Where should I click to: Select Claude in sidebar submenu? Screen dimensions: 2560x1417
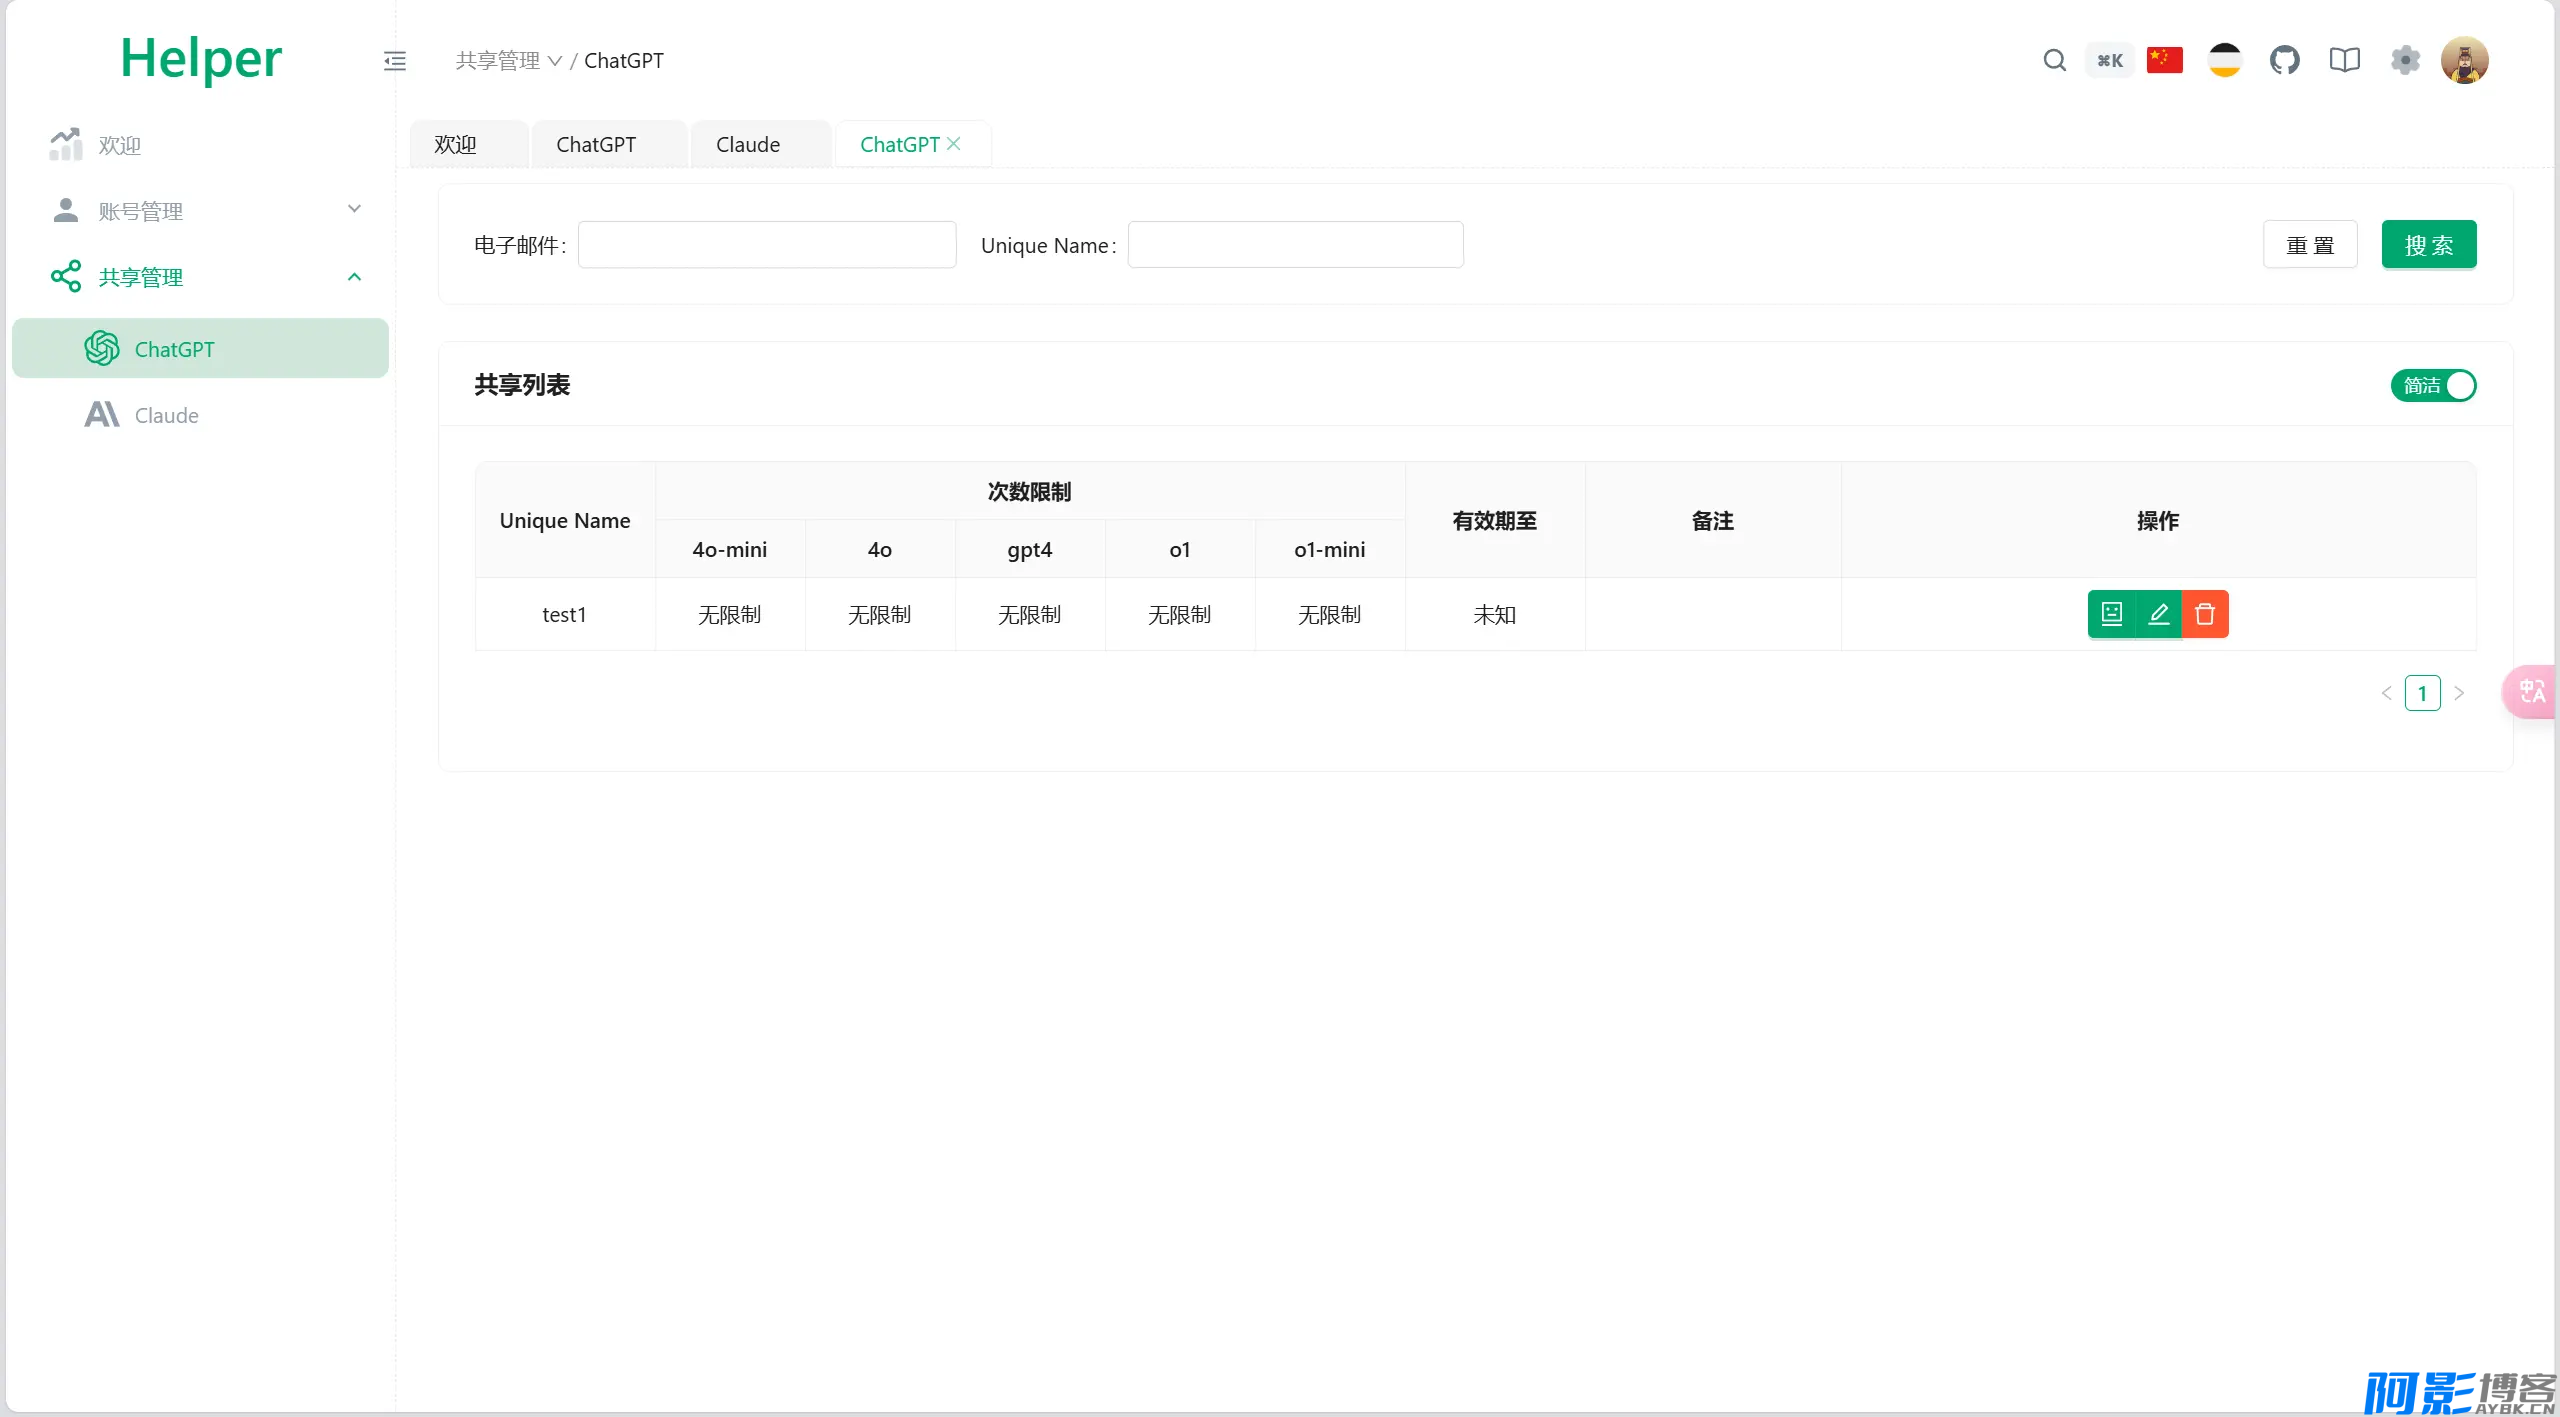(200, 415)
